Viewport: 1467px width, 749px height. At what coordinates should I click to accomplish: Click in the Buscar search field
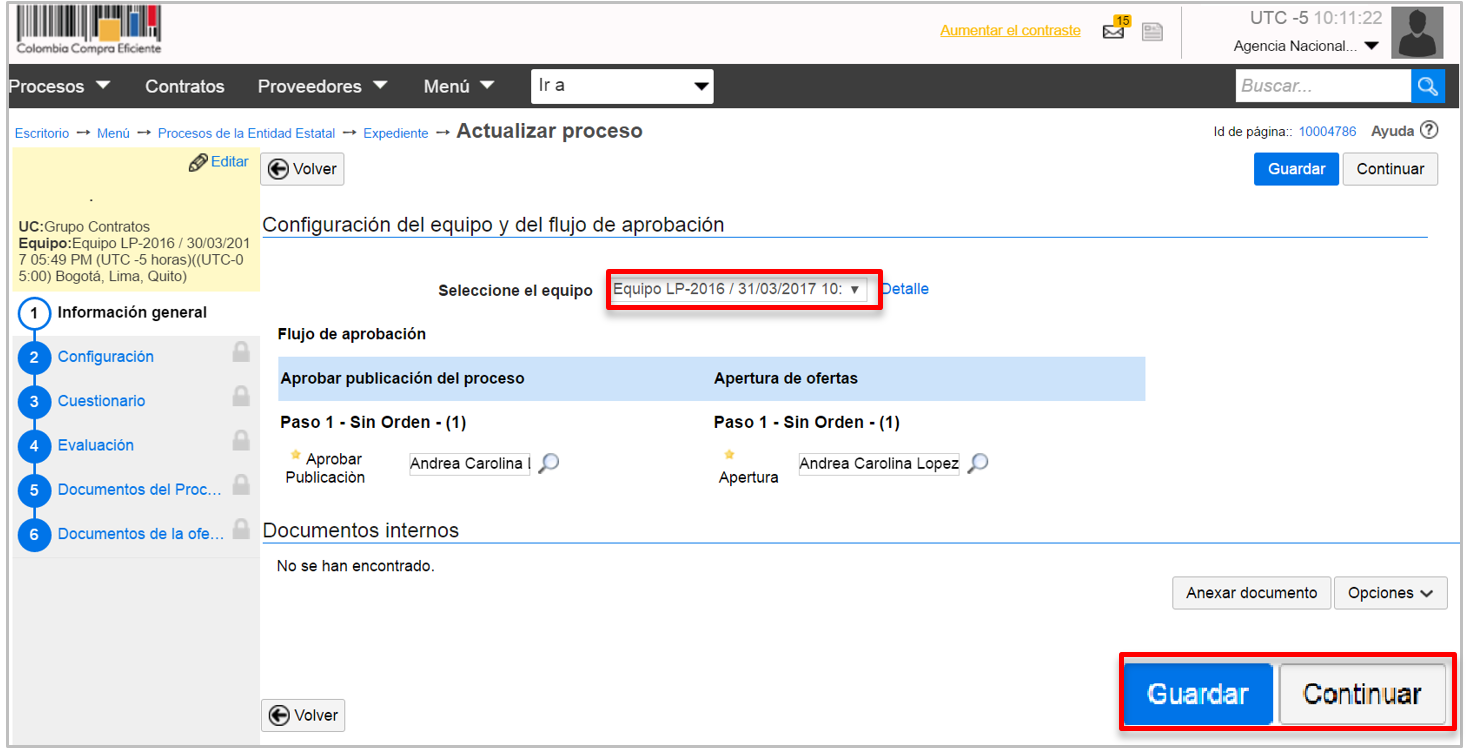pyautogui.click(x=1322, y=86)
